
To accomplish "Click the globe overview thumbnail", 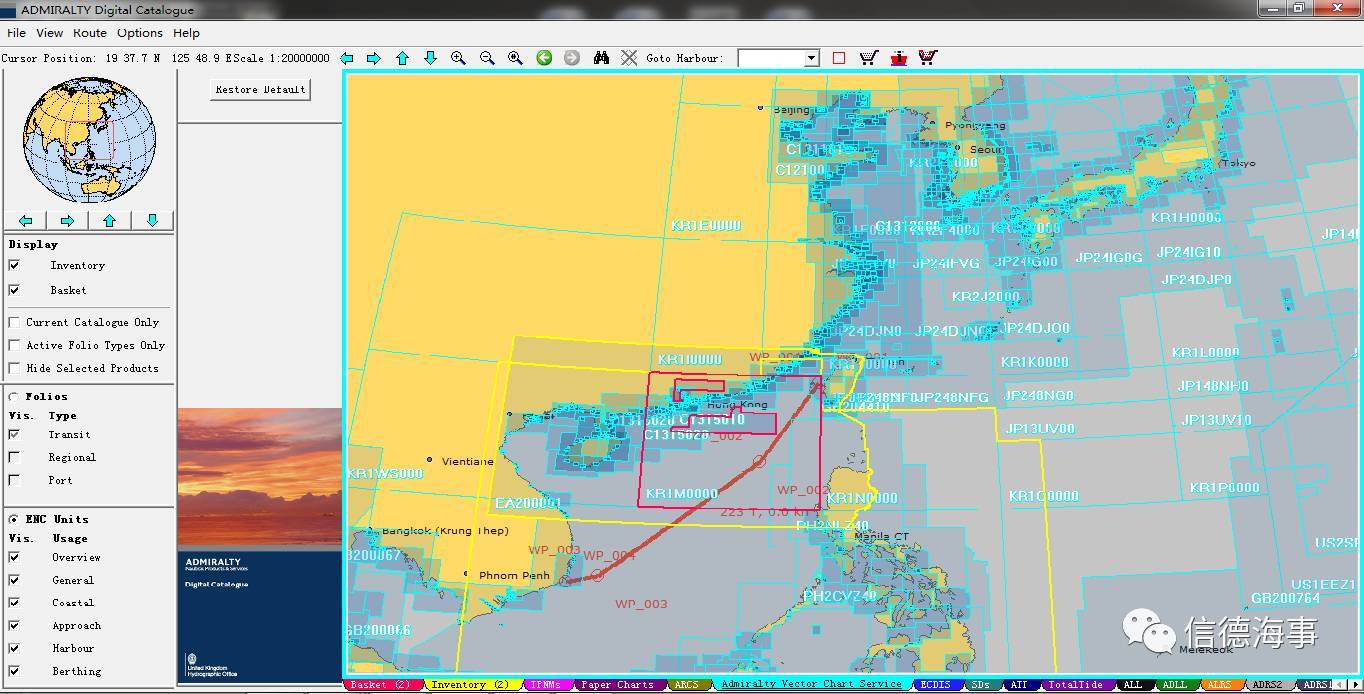I will point(89,141).
